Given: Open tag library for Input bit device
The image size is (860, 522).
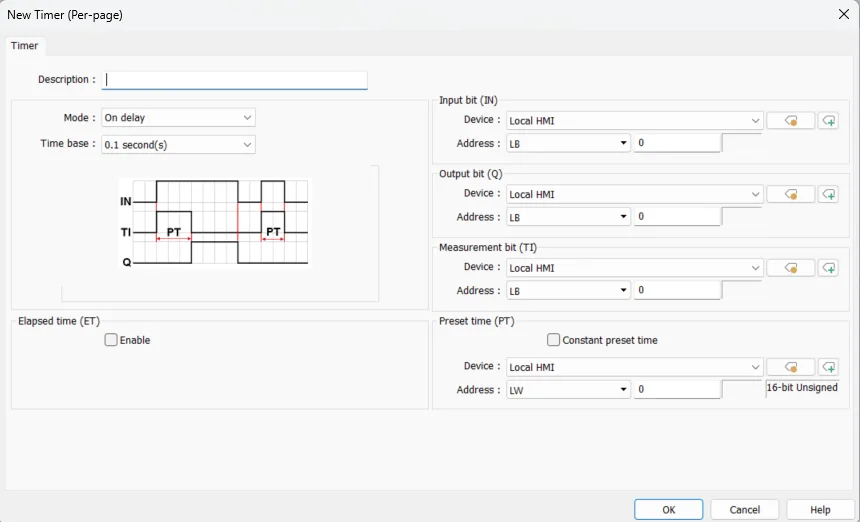Looking at the screenshot, I should (790, 121).
